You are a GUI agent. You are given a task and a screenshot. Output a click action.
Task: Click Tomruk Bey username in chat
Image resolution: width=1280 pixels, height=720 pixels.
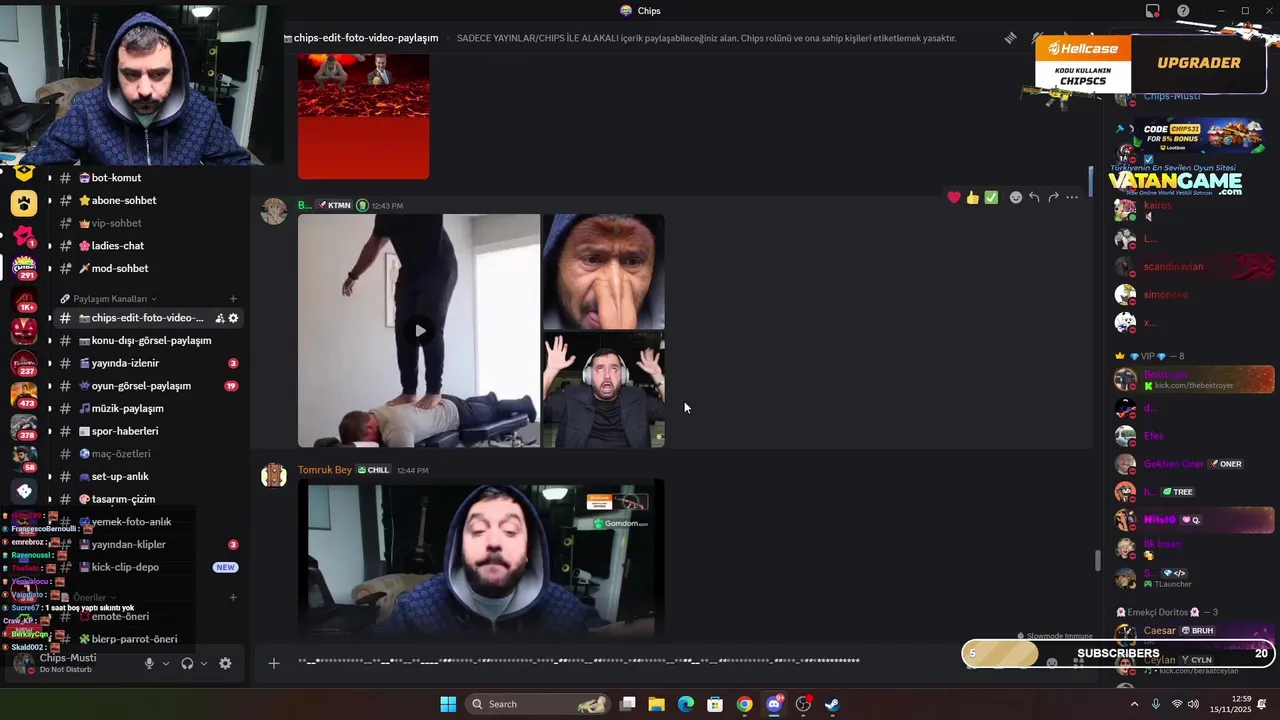pyautogui.click(x=325, y=470)
